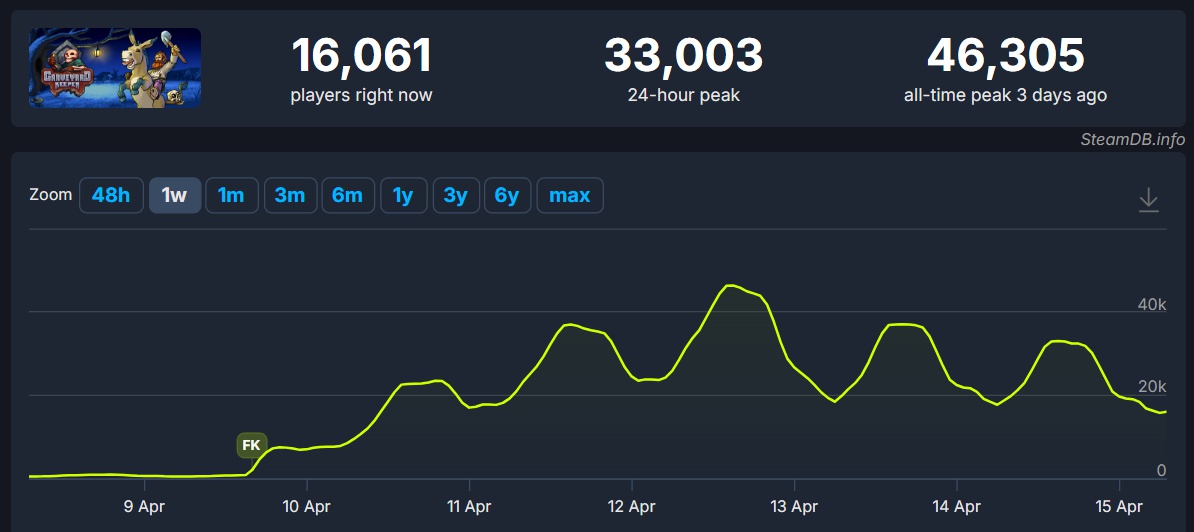Open the Graveyard Keeper game thumbnail

click(x=115, y=68)
